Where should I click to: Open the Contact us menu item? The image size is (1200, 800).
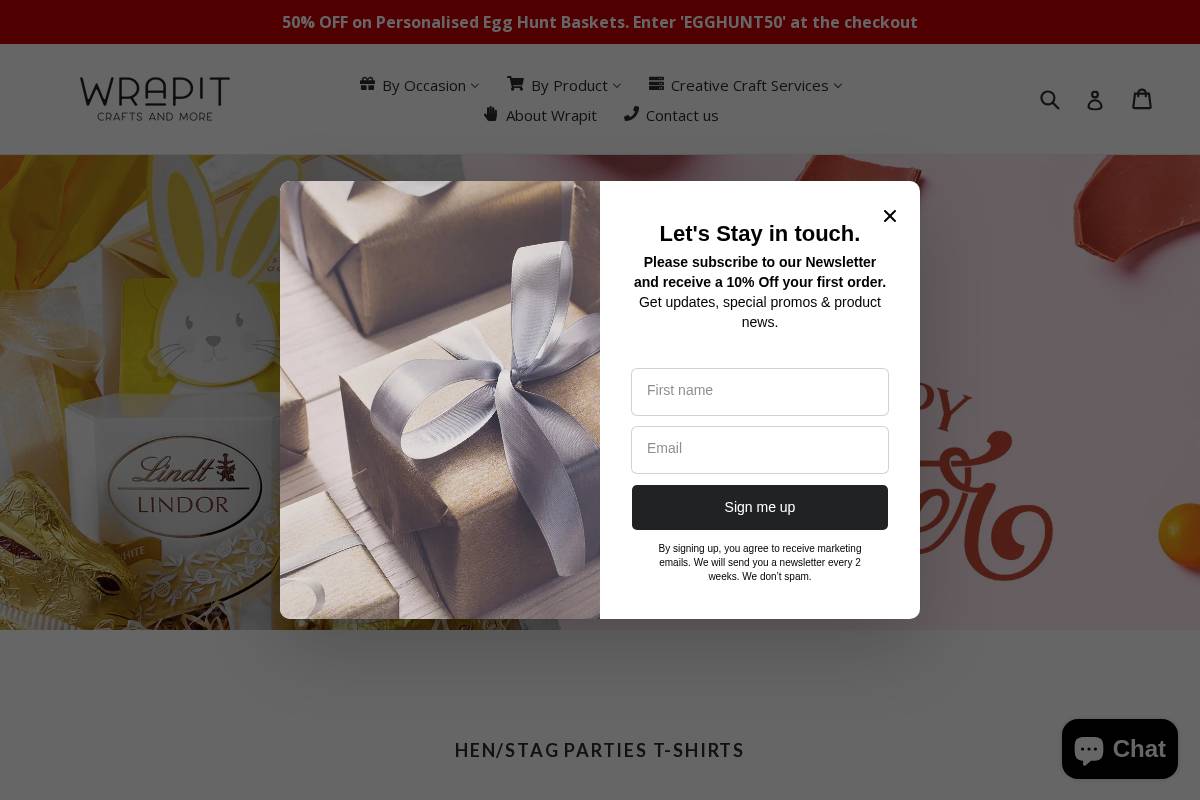click(682, 115)
